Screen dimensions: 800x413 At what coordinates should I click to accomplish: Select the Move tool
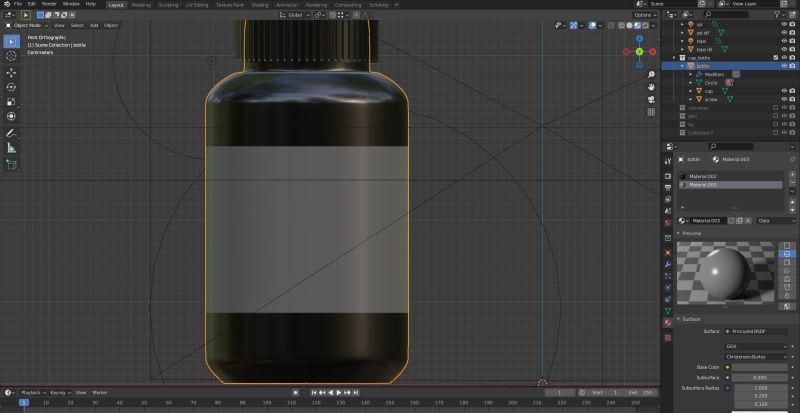[x=11, y=73]
